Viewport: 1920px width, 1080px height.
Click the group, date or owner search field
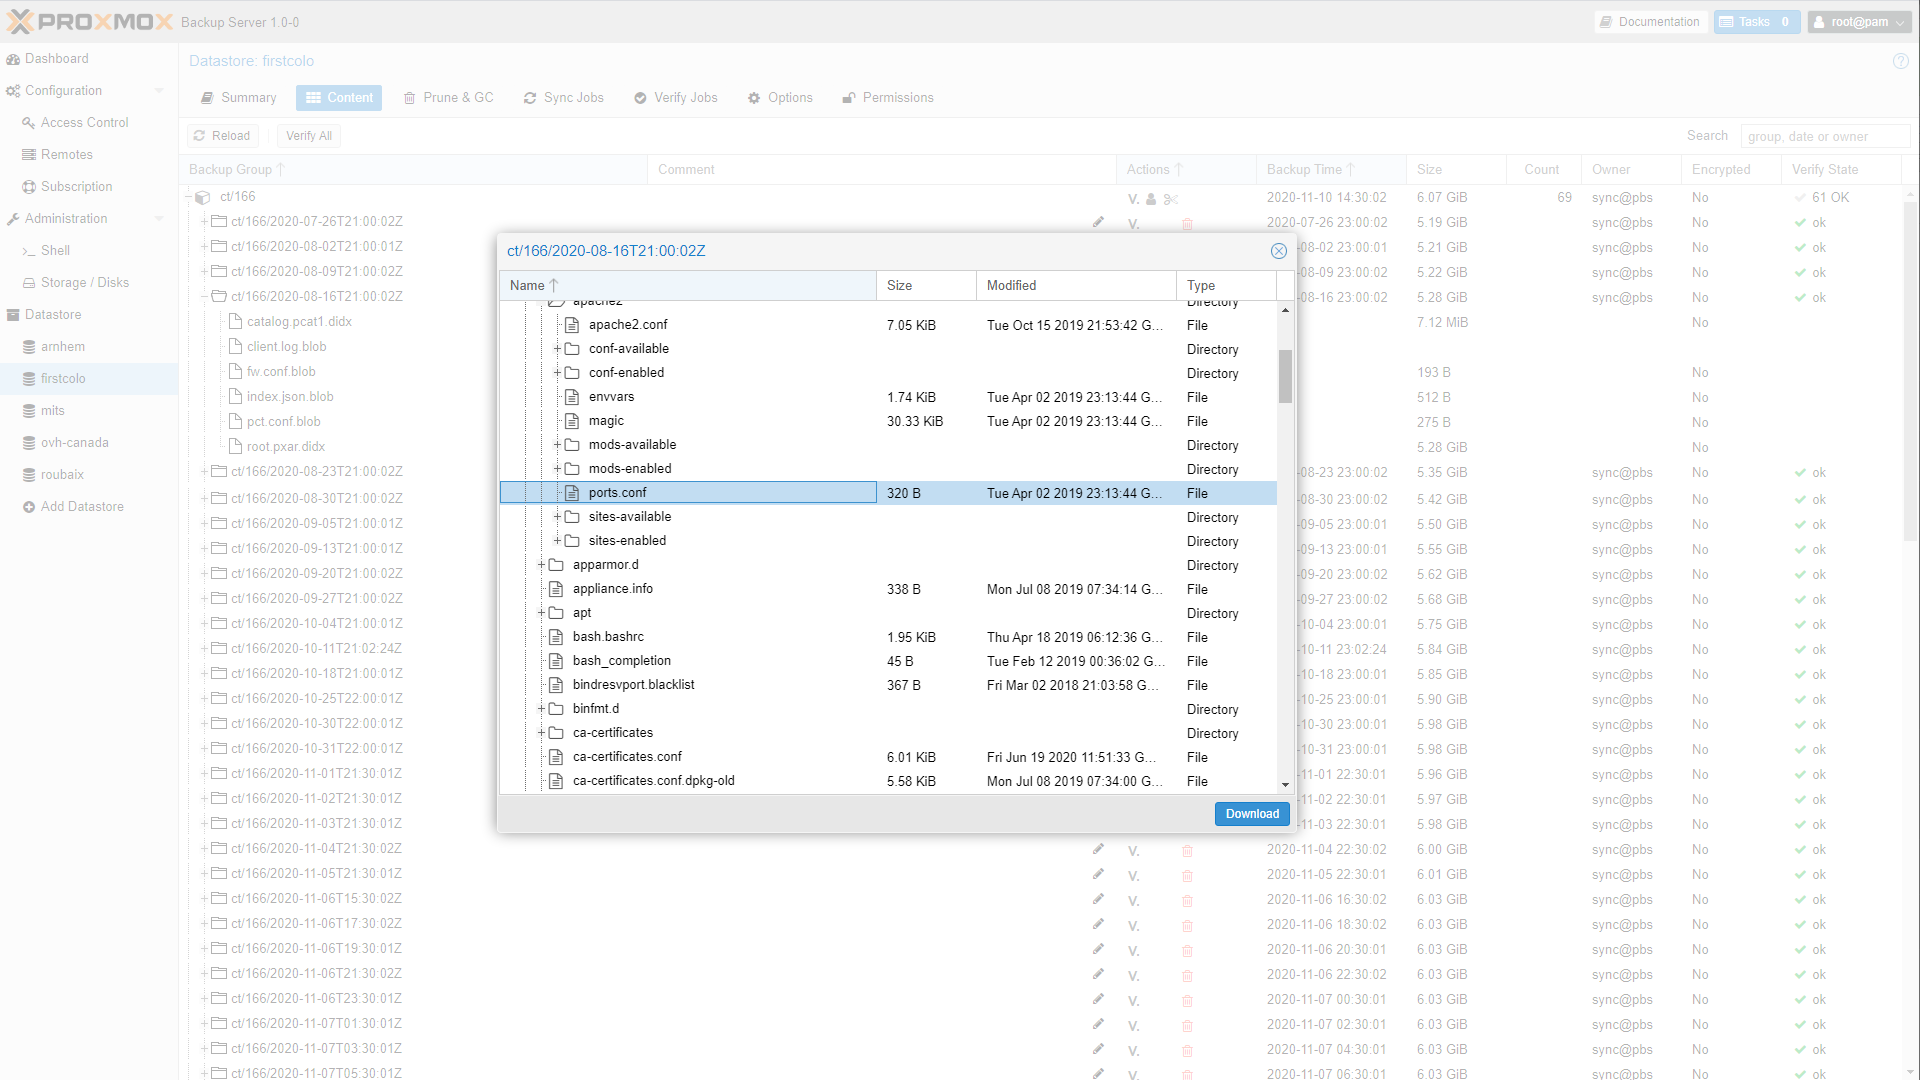(1824, 136)
